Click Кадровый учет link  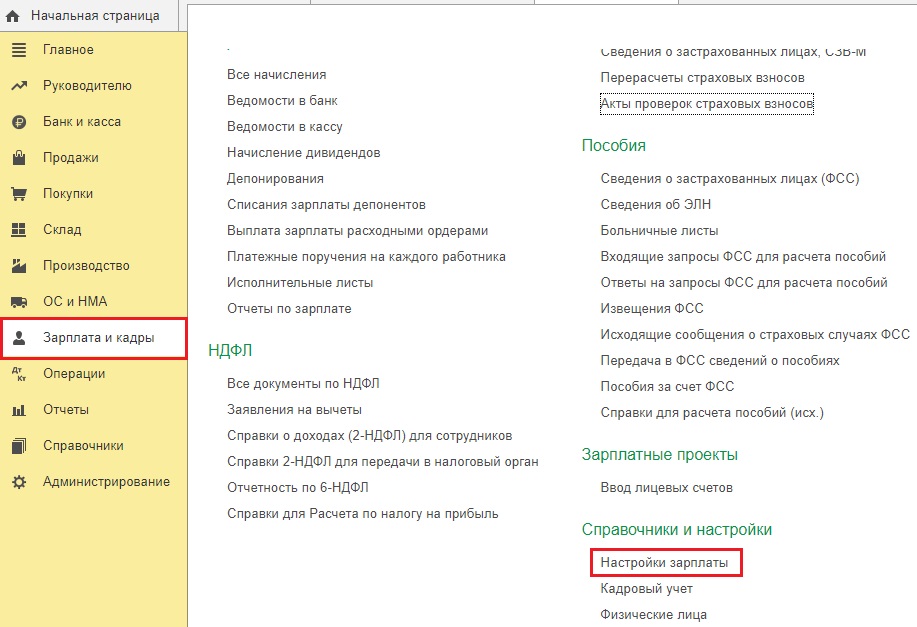[646, 589]
